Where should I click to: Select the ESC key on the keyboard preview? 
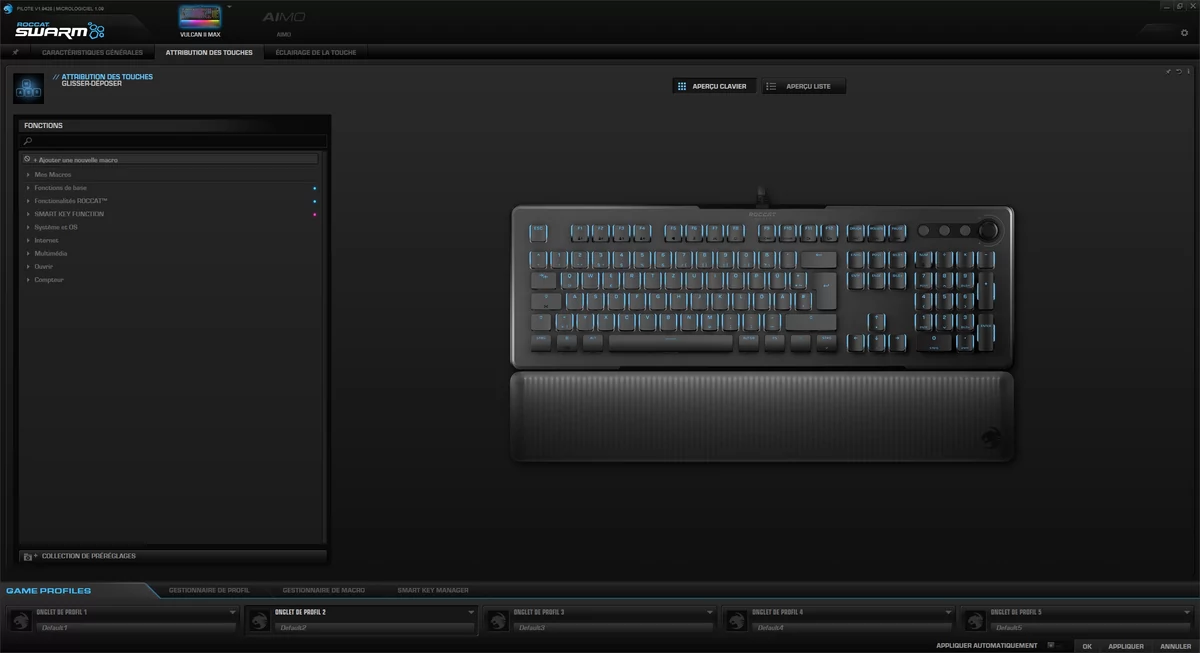540,232
